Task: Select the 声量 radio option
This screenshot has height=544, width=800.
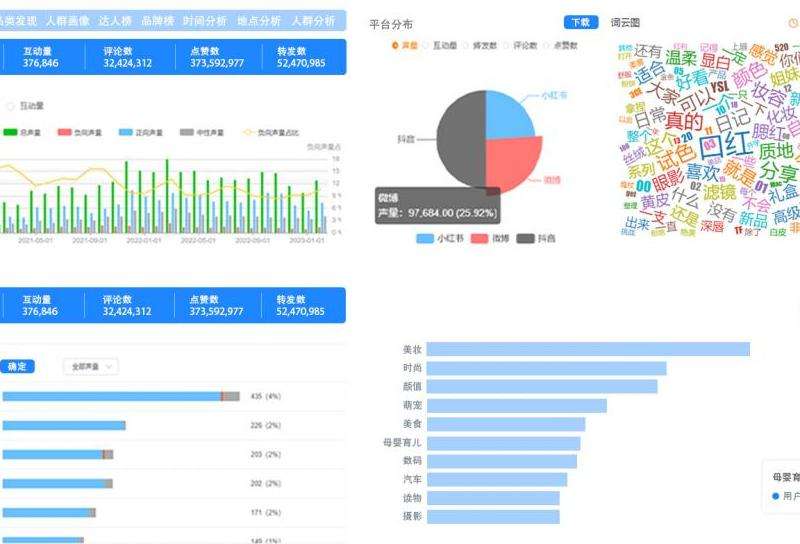Action: tap(395, 45)
